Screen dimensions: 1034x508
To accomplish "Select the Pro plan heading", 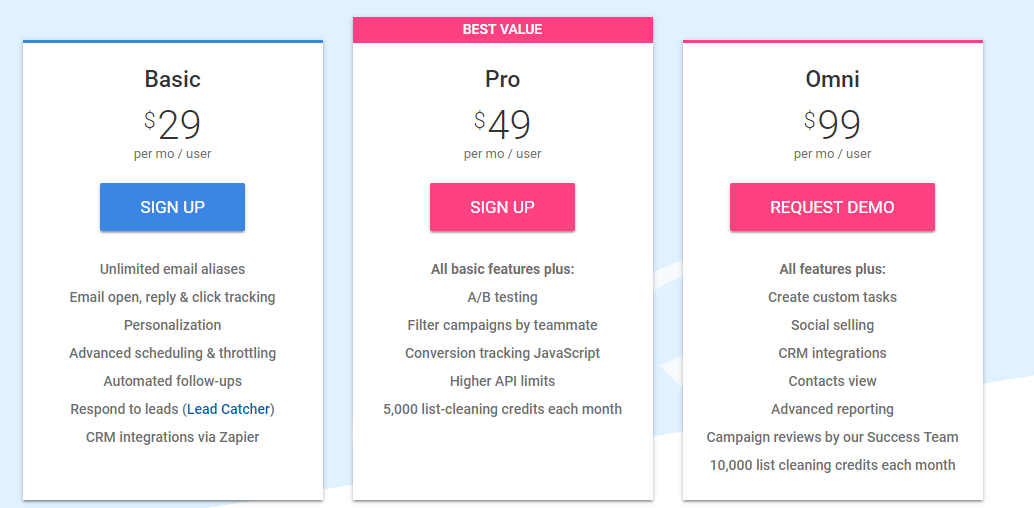I will (x=502, y=79).
